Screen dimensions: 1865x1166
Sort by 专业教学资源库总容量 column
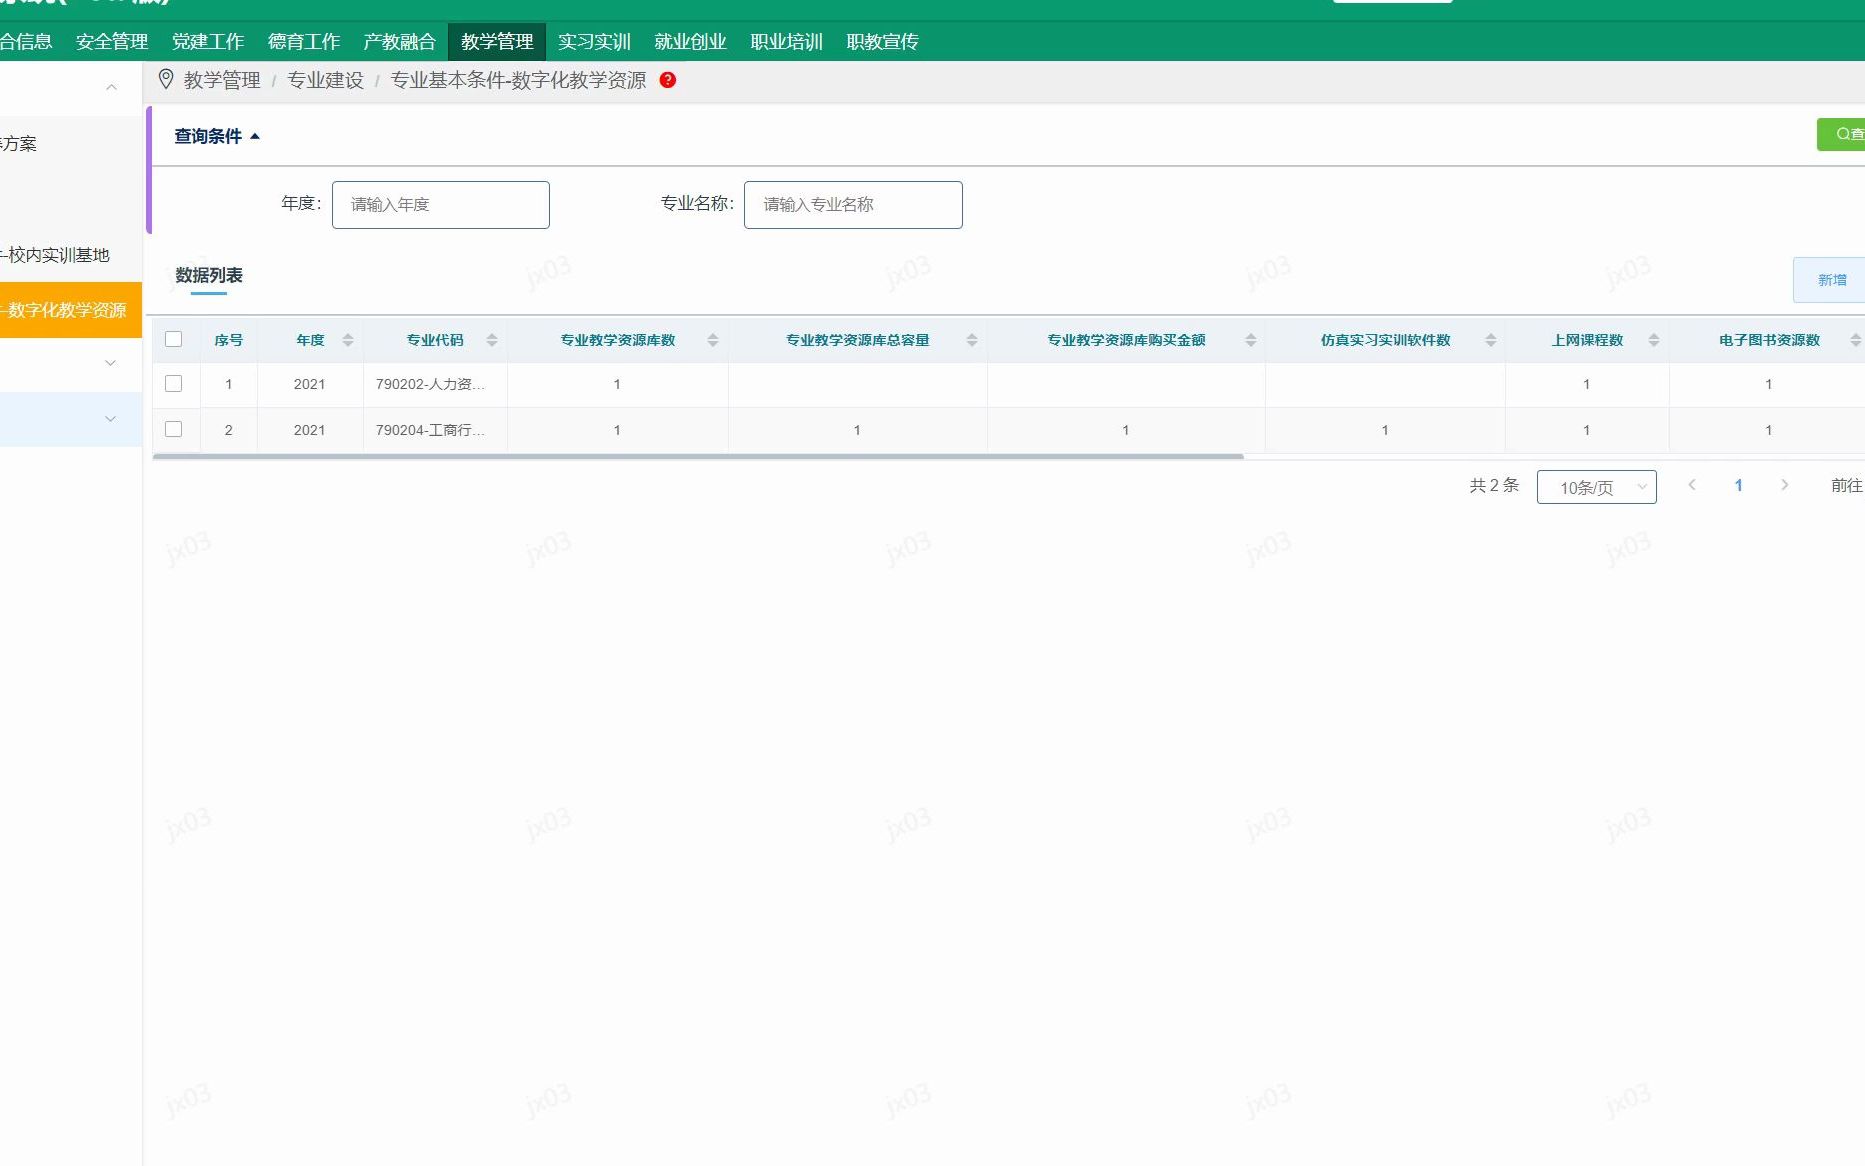[x=971, y=340]
